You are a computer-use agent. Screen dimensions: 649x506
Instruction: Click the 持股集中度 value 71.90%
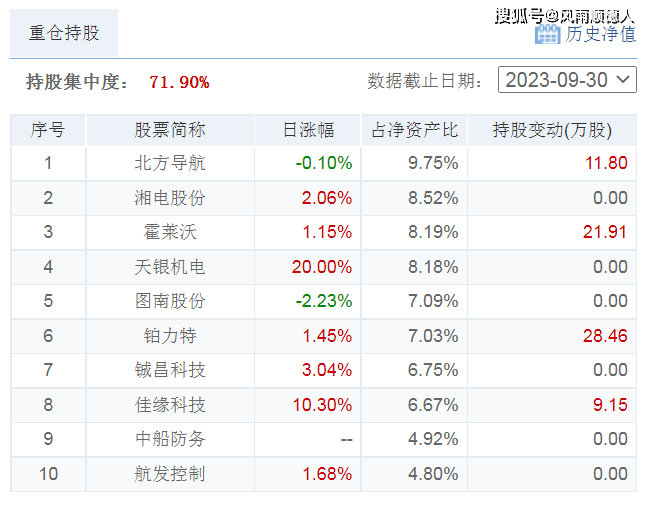click(179, 82)
